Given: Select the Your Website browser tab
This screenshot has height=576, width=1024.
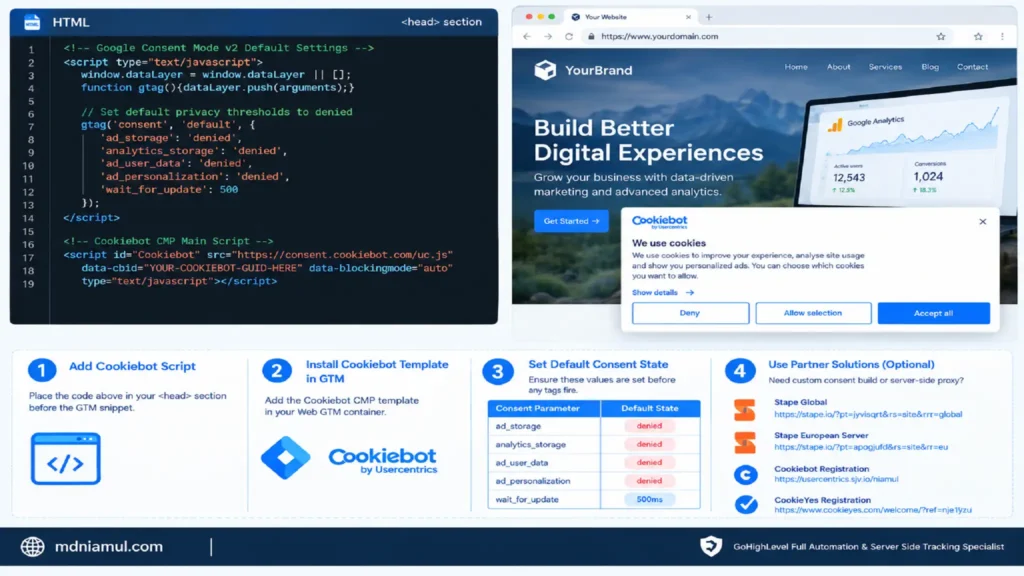Looking at the screenshot, I should click(x=631, y=17).
